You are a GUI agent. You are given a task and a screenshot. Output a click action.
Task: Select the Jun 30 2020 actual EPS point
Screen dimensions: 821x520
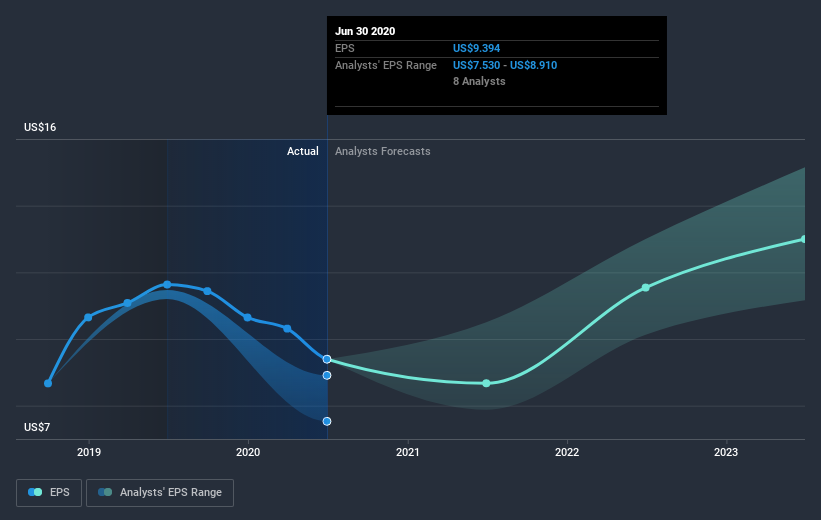(x=327, y=359)
